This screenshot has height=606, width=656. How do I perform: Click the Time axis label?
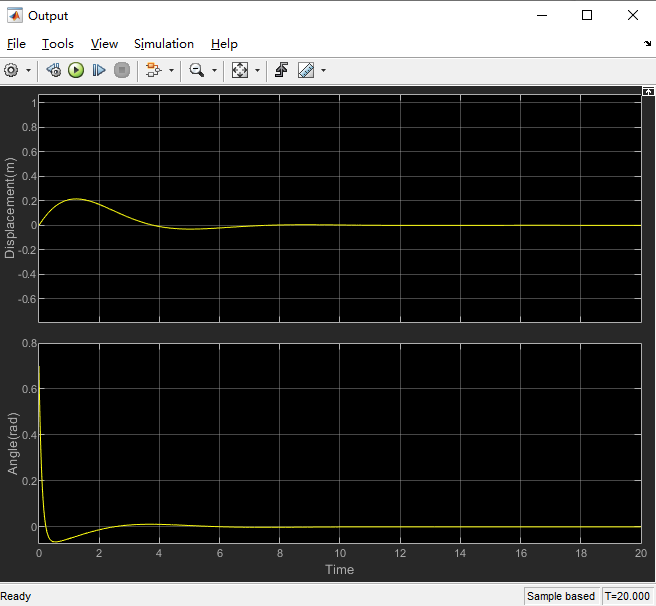pos(339,570)
